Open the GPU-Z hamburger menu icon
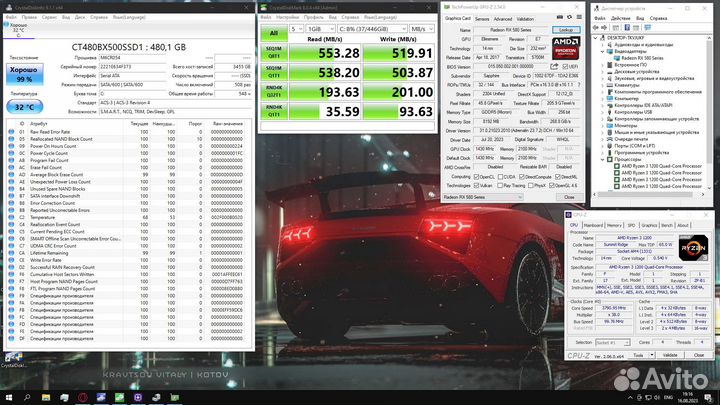The image size is (720, 405). 579,17
